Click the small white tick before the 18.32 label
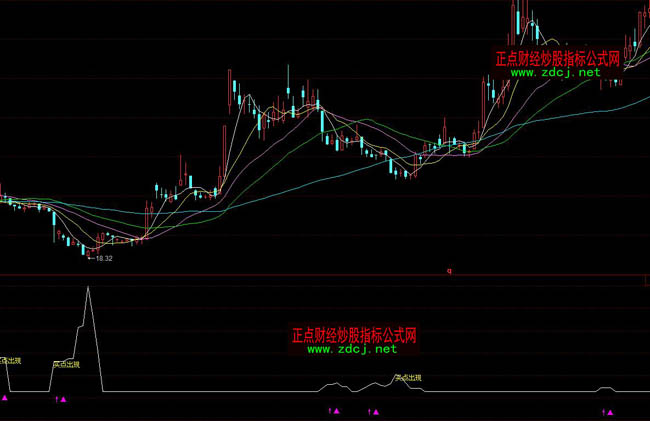The width and height of the screenshot is (650, 421). click(89, 259)
